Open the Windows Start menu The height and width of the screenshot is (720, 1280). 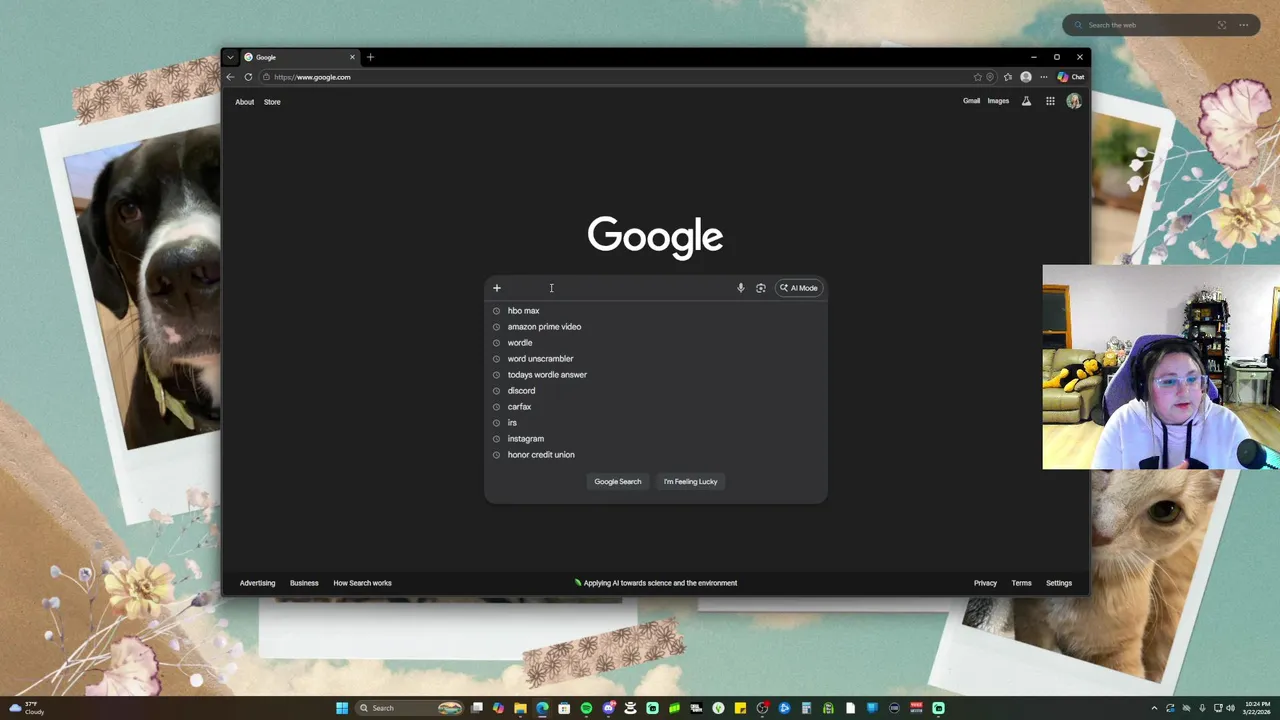tap(342, 708)
